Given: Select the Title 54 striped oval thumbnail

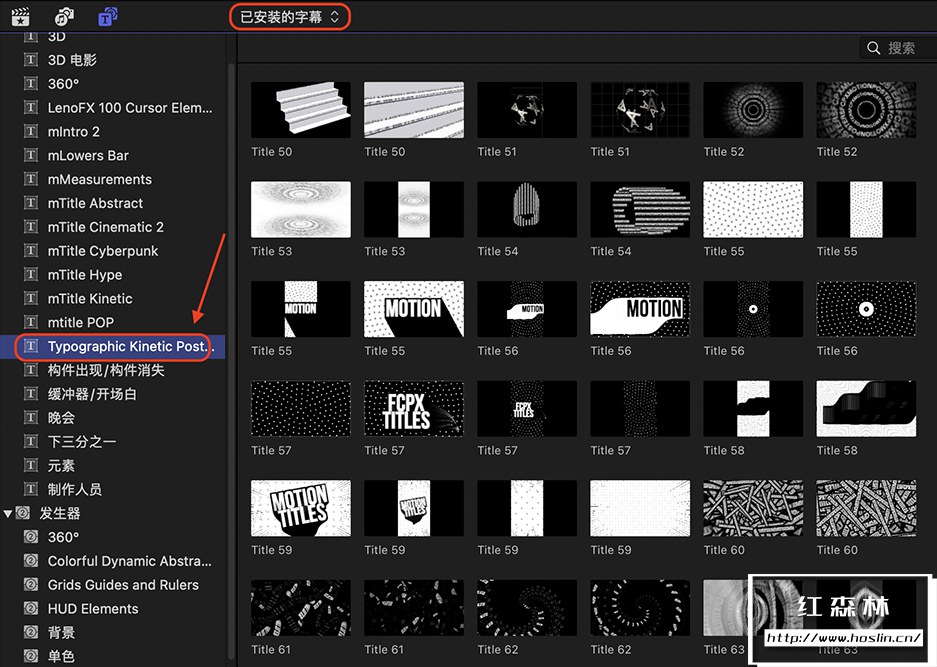Looking at the screenshot, I should [640, 210].
